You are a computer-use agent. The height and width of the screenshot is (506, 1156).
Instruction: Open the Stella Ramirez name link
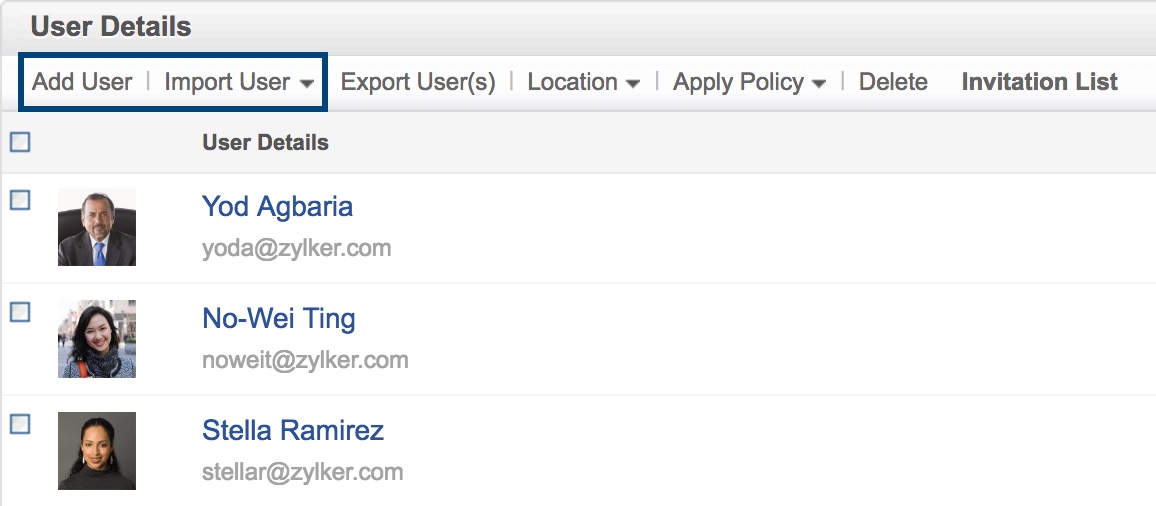[292, 431]
